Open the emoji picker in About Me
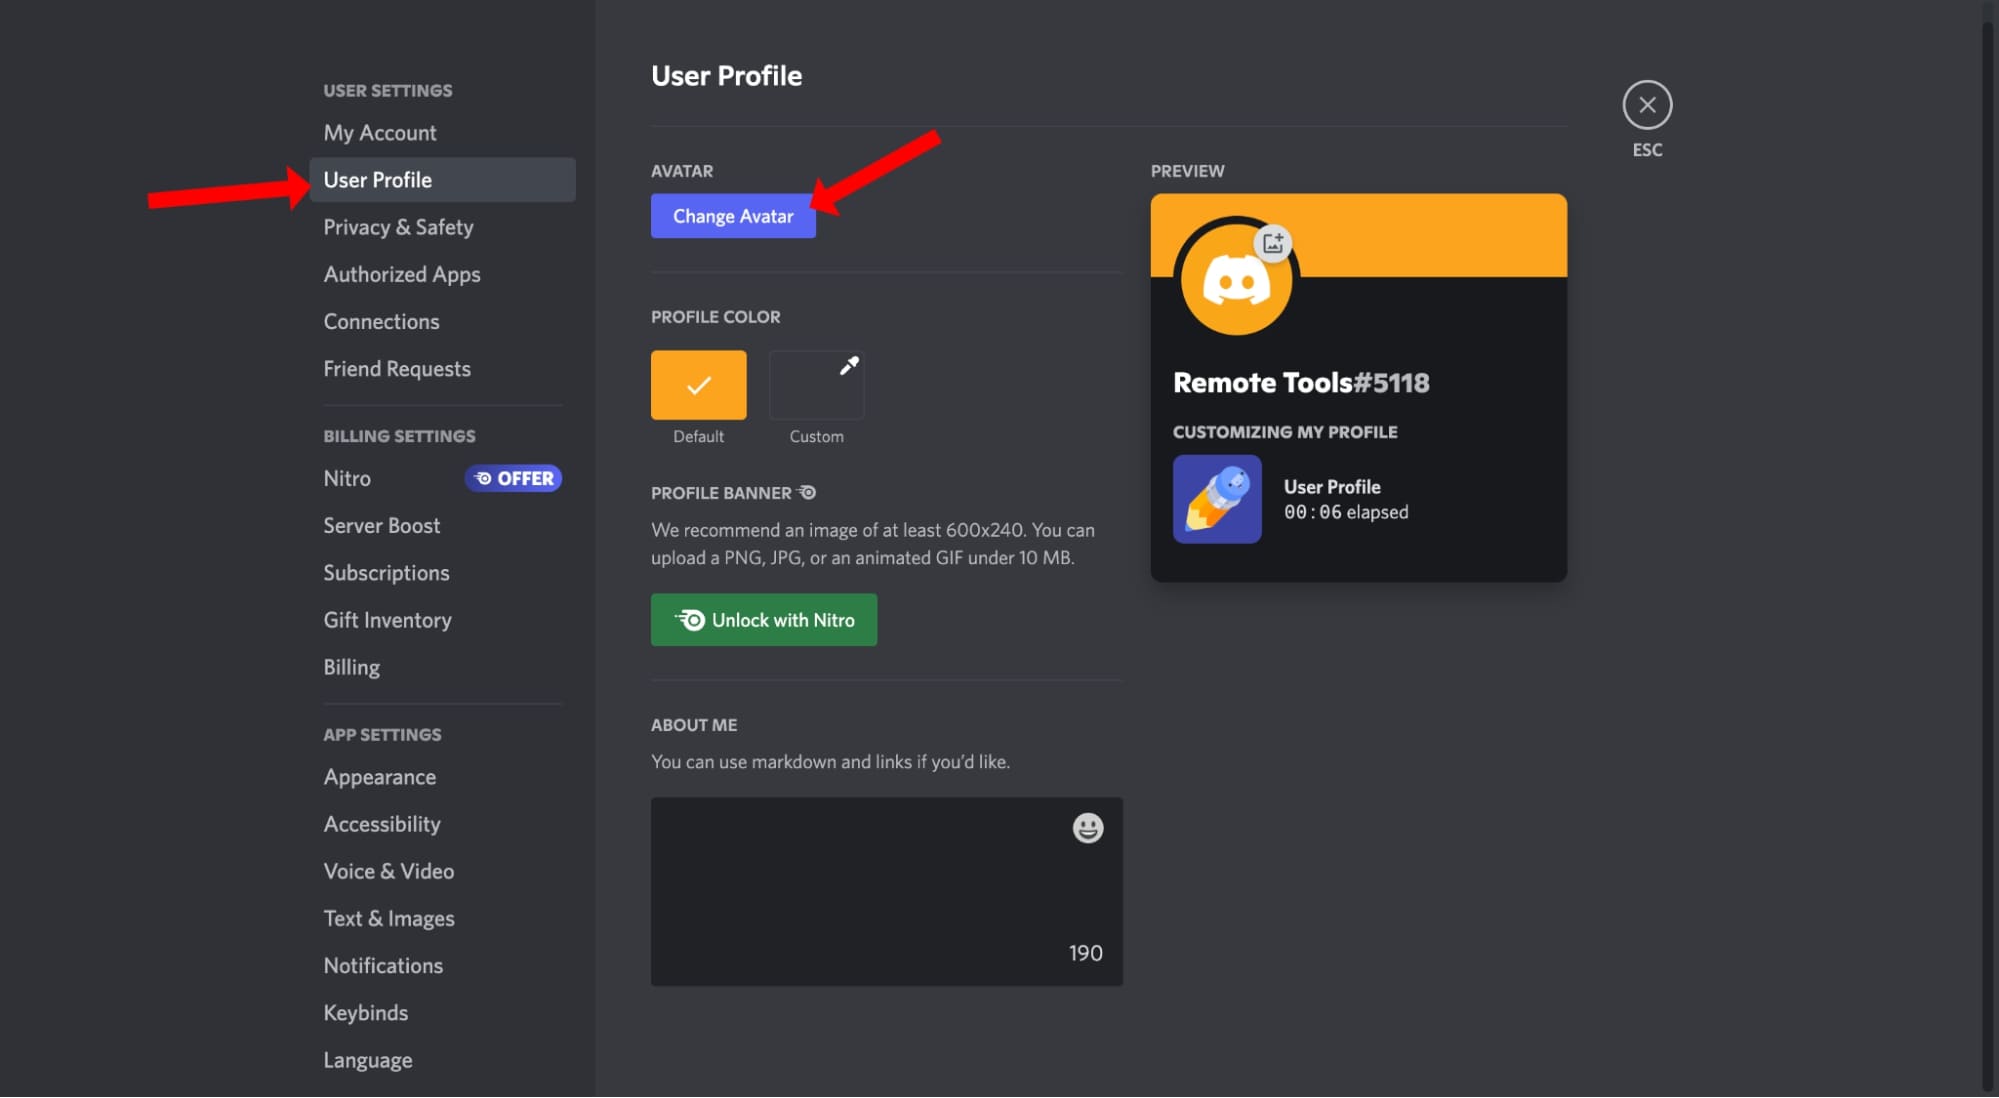 tap(1088, 828)
